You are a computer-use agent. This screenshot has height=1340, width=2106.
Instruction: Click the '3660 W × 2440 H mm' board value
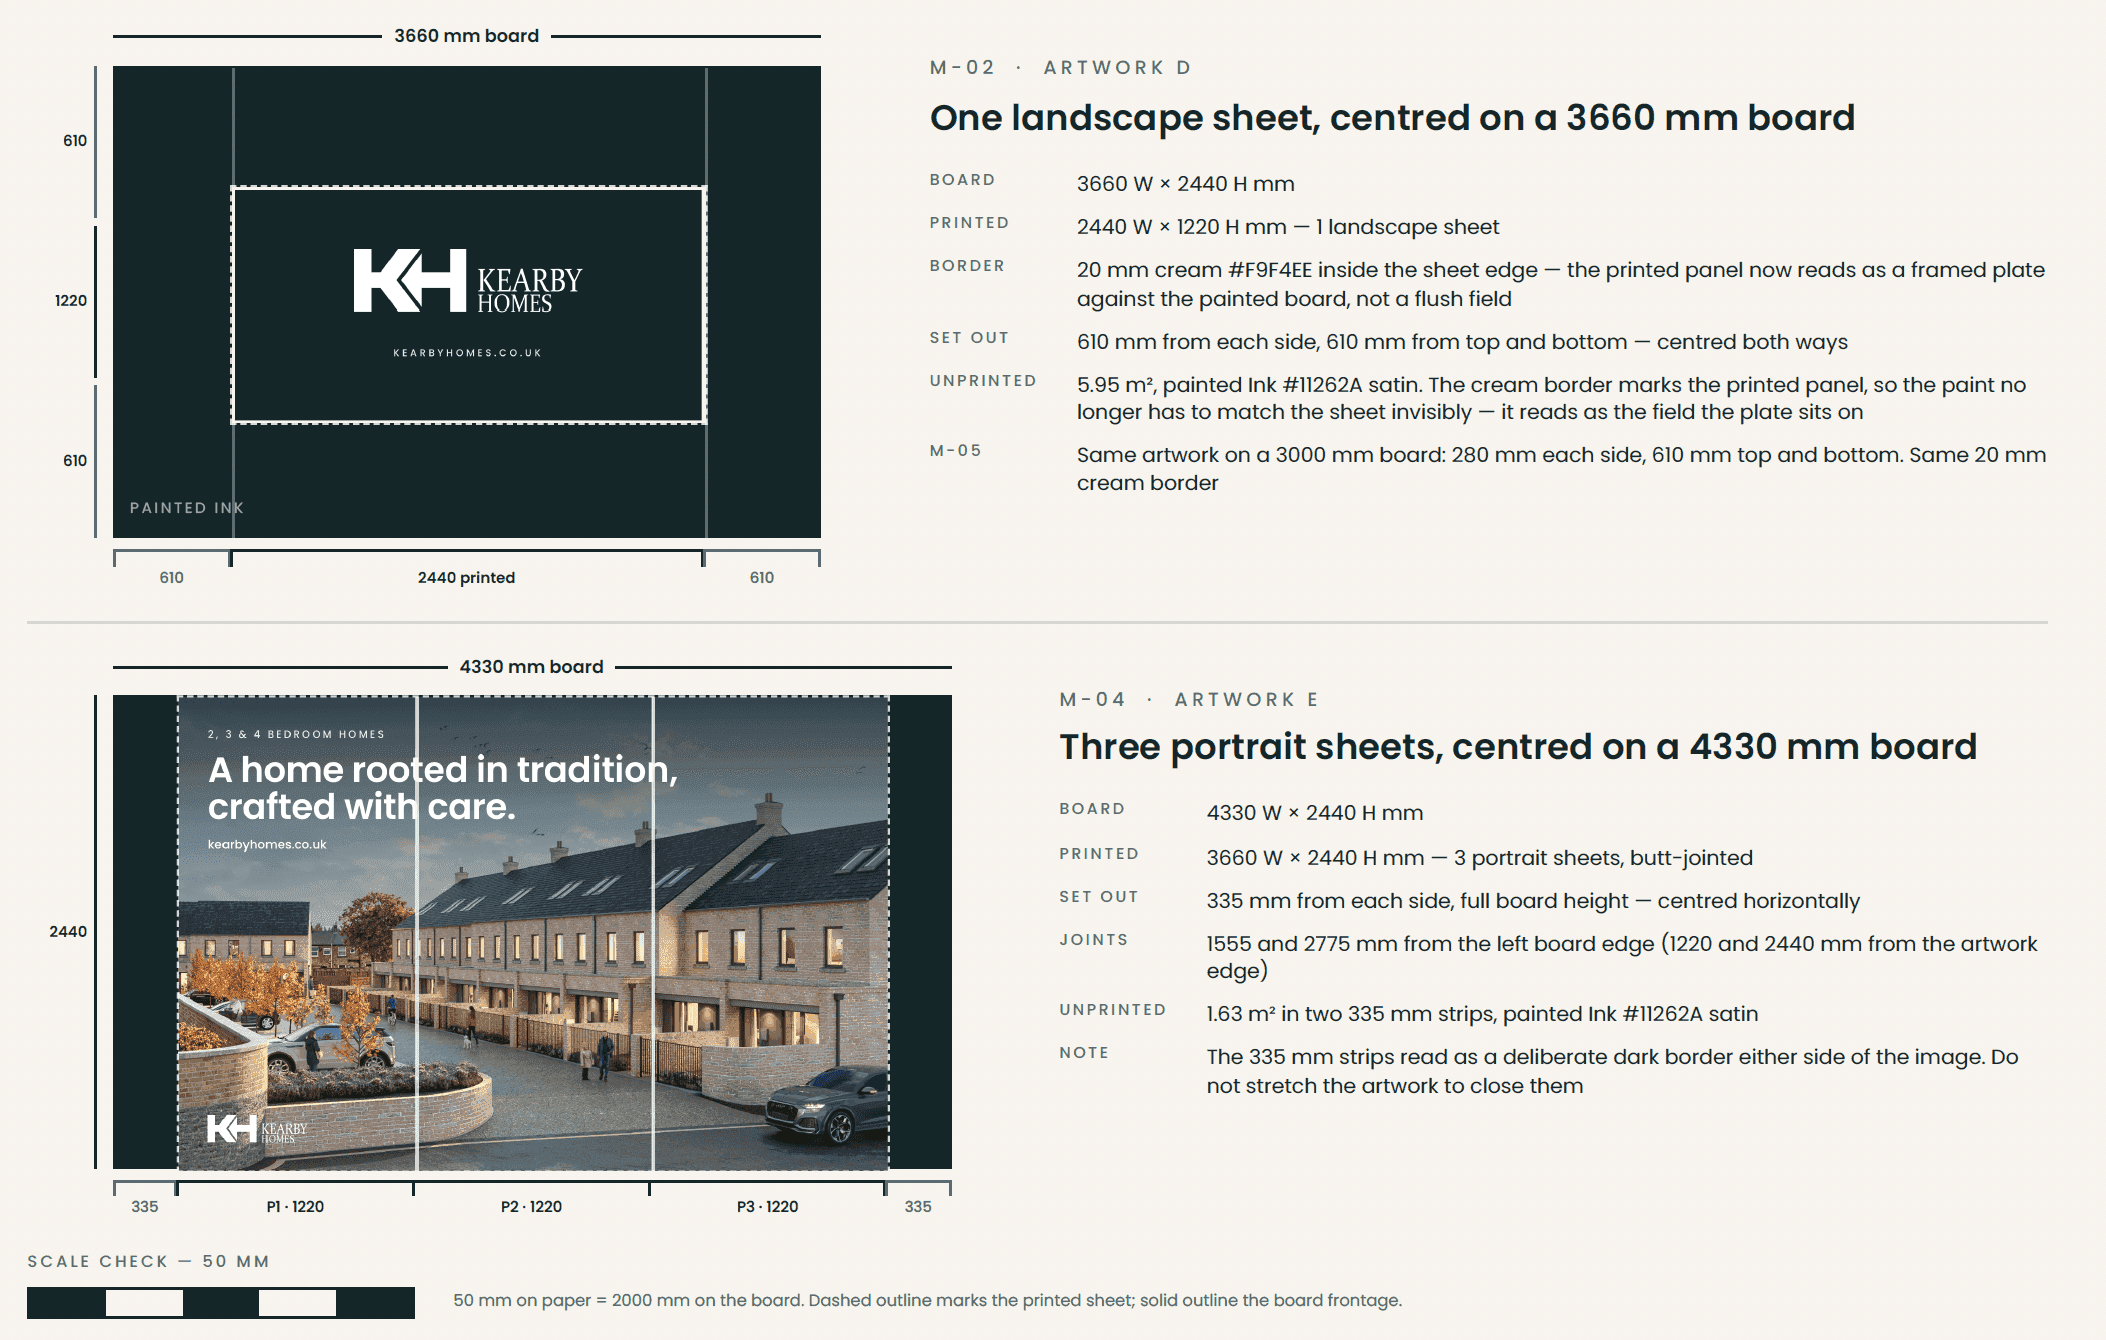1186,184
